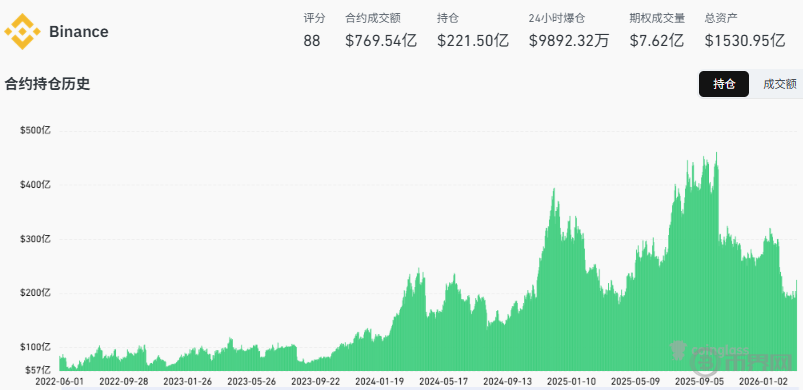Click the 合约持仓历史 chart title

click(47, 84)
